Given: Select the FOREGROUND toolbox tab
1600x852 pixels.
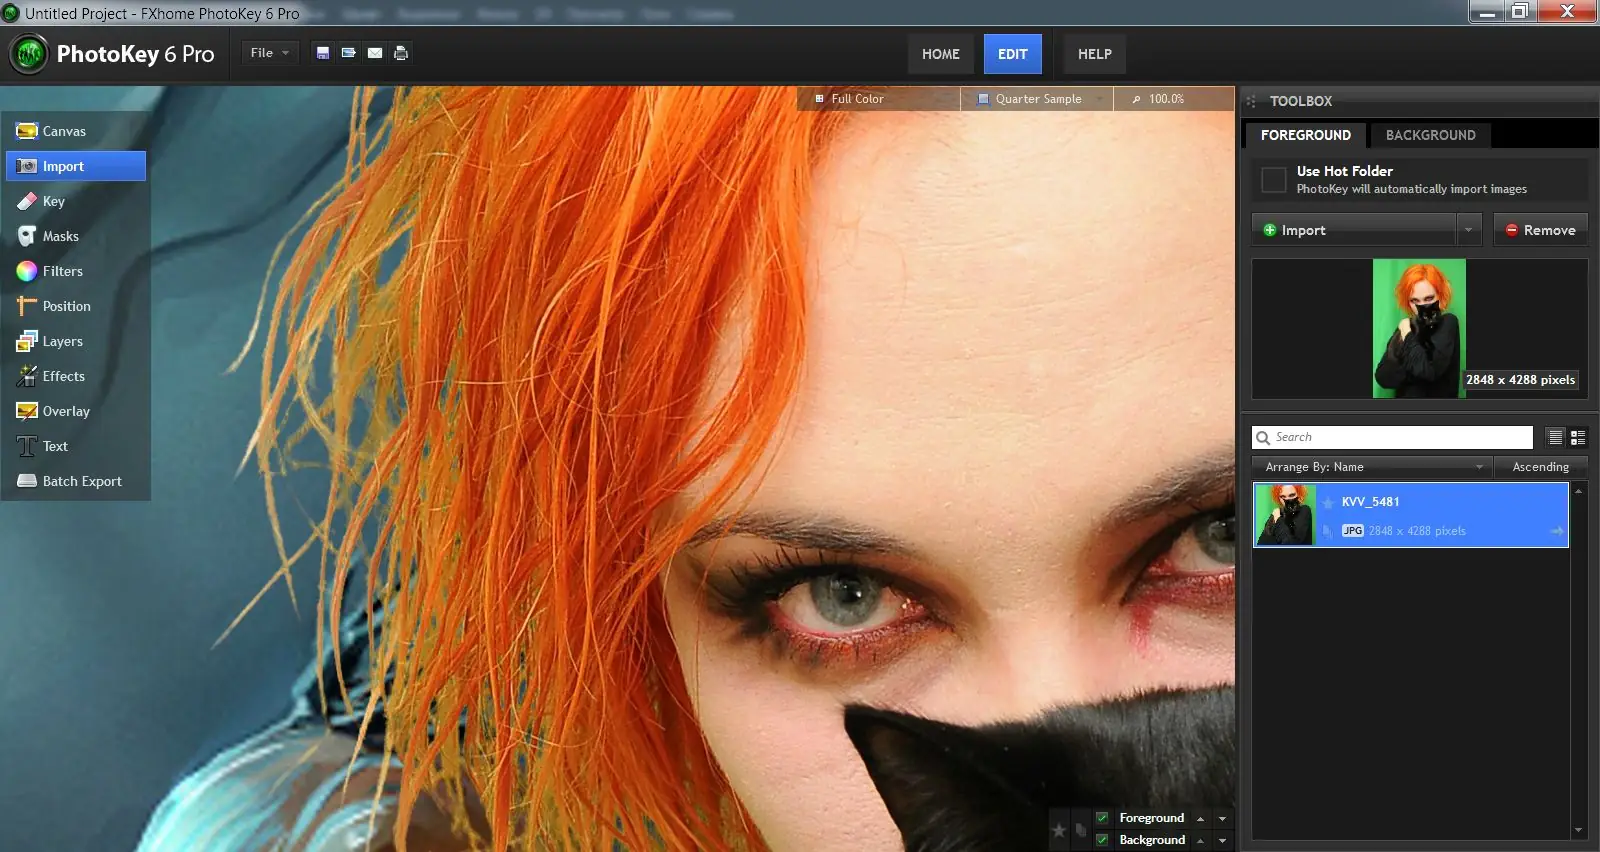Looking at the screenshot, I should 1306,135.
